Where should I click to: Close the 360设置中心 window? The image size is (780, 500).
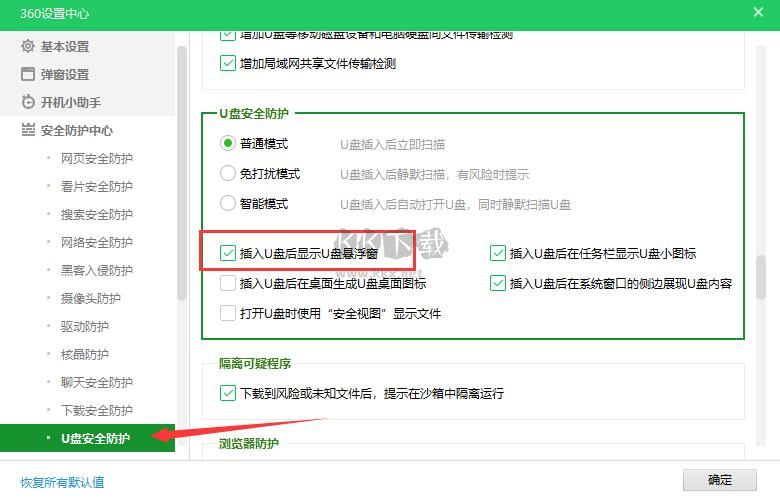(x=758, y=12)
